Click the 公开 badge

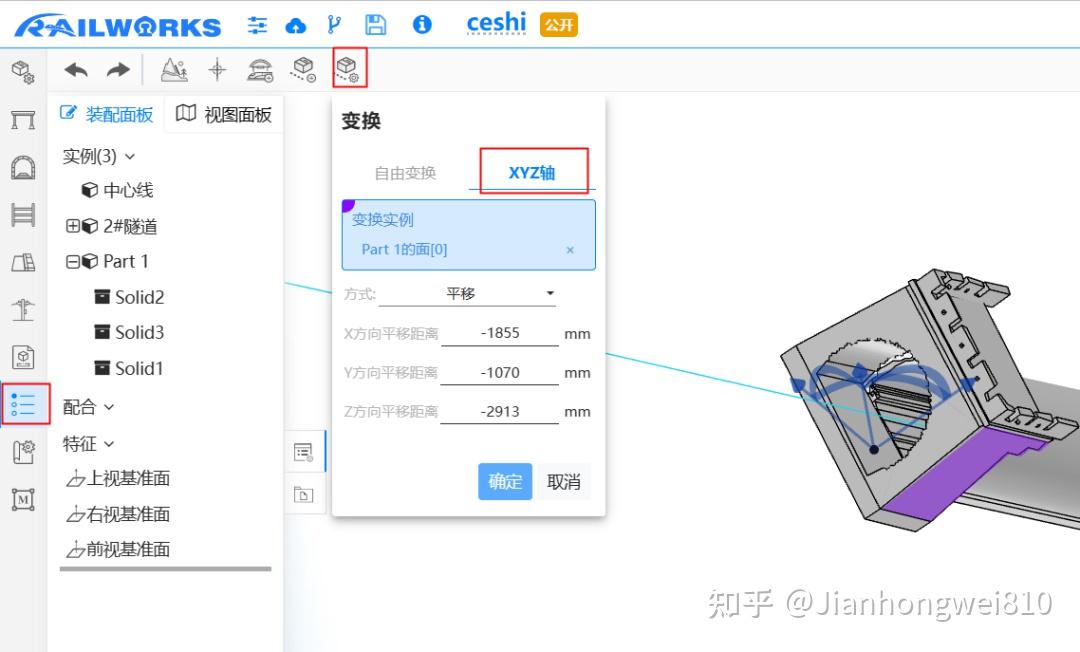click(559, 25)
